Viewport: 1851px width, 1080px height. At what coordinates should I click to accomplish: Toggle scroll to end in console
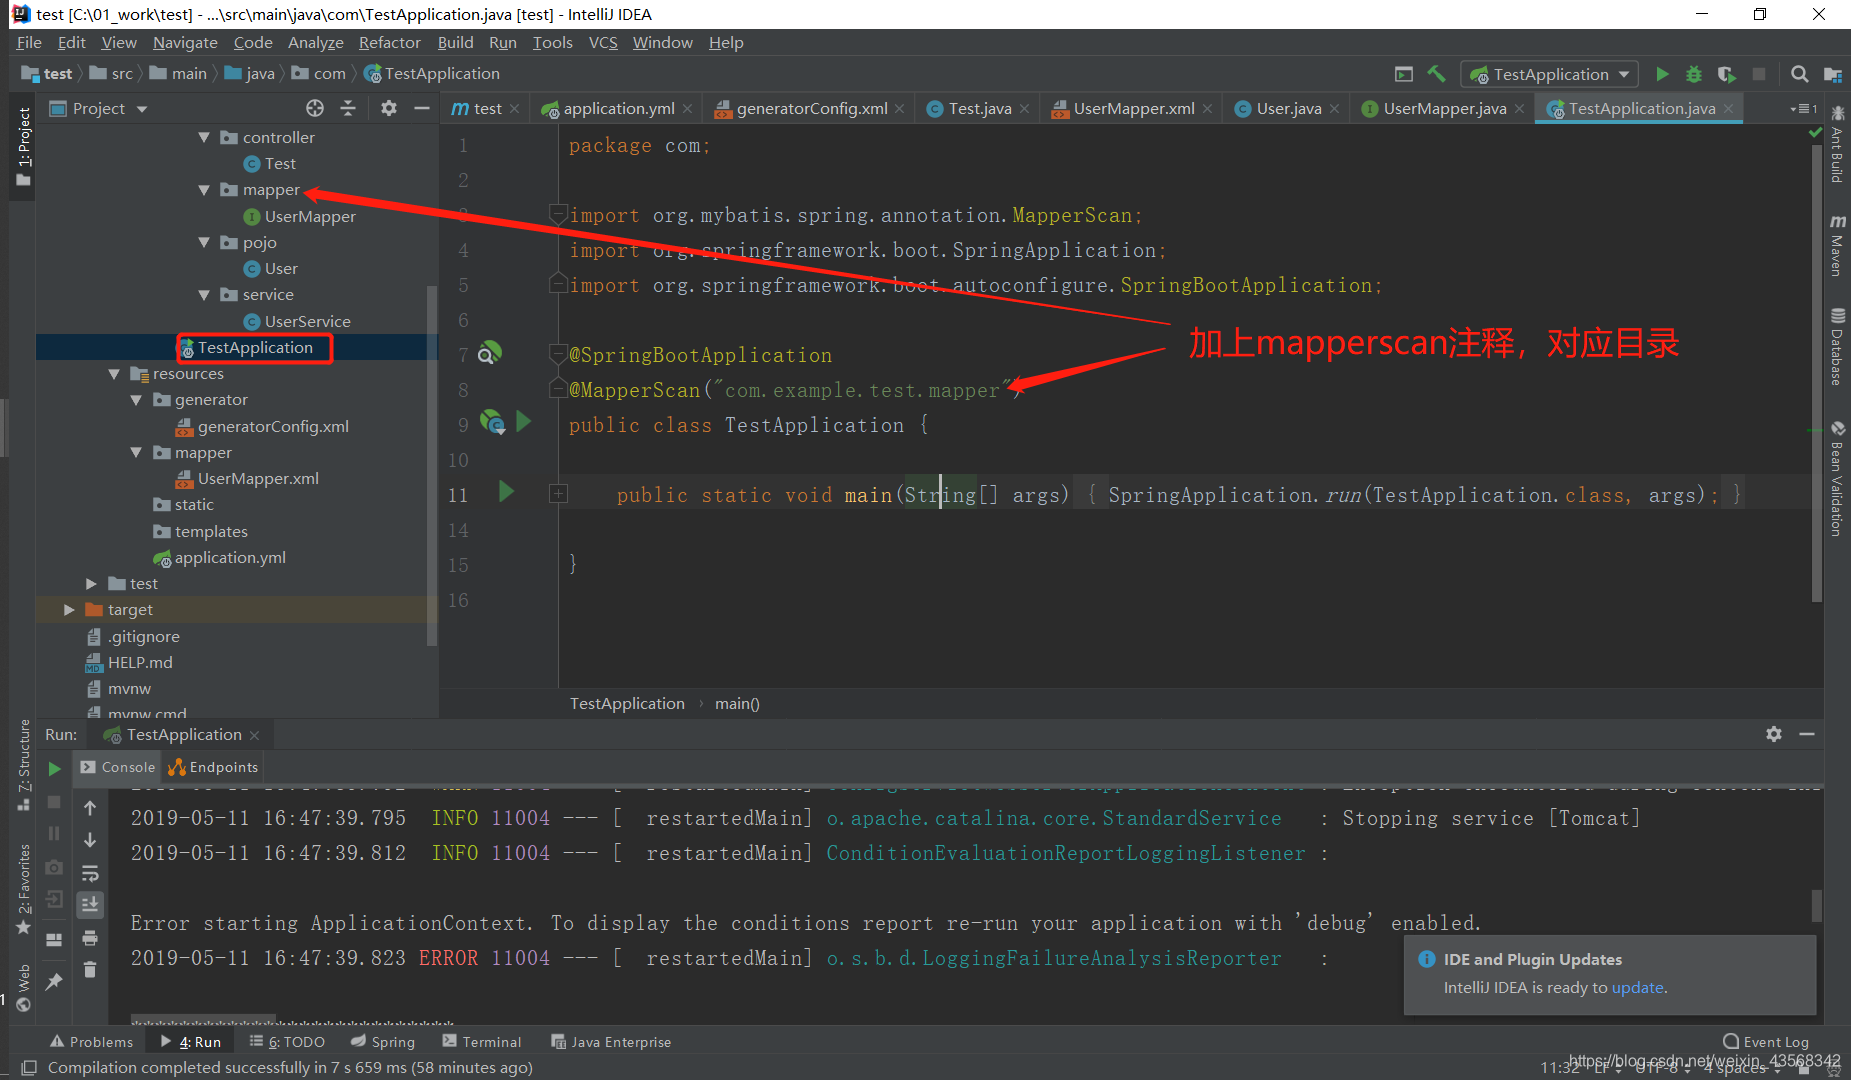[x=90, y=905]
